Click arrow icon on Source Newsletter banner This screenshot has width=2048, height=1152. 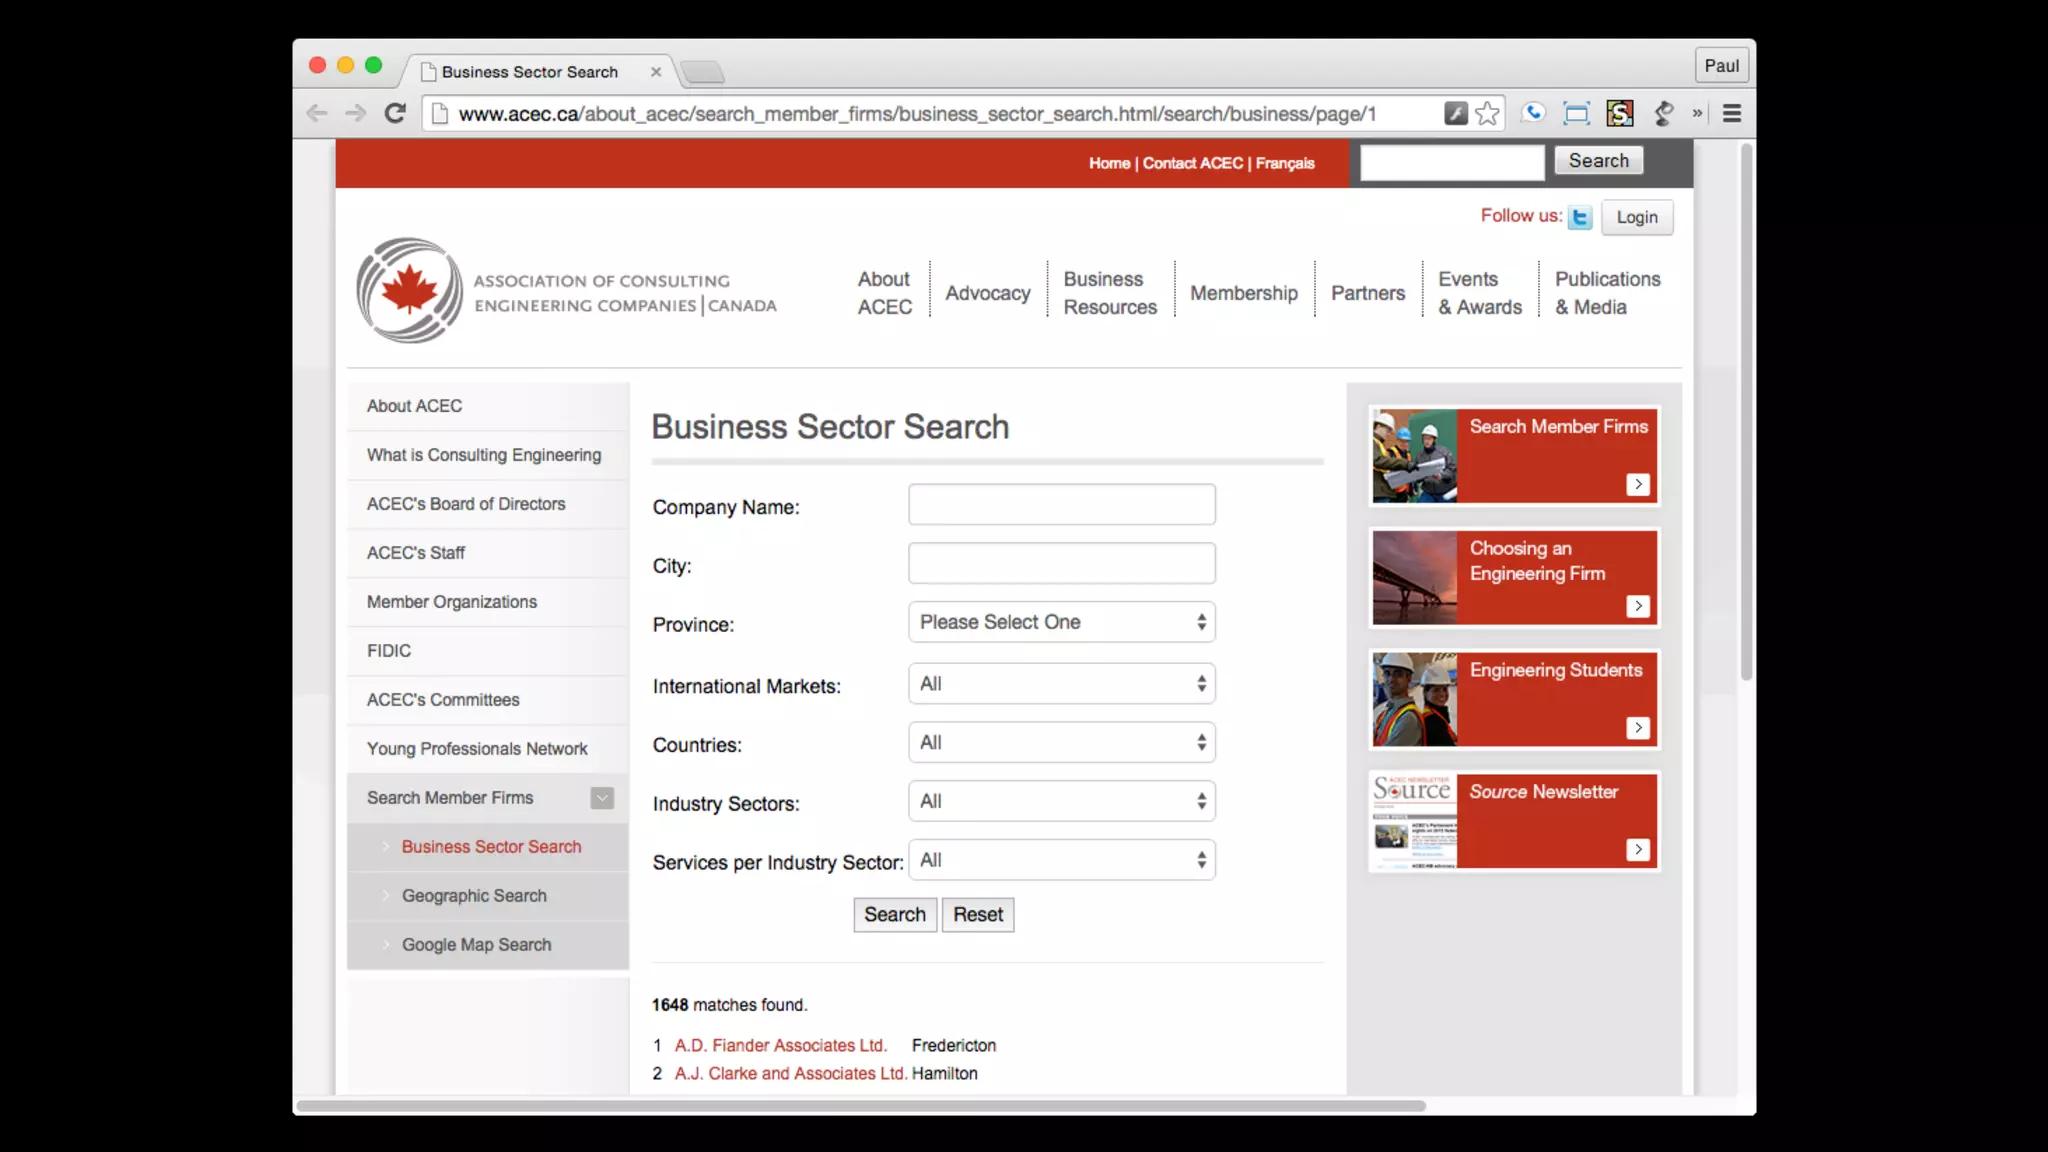pos(1637,849)
